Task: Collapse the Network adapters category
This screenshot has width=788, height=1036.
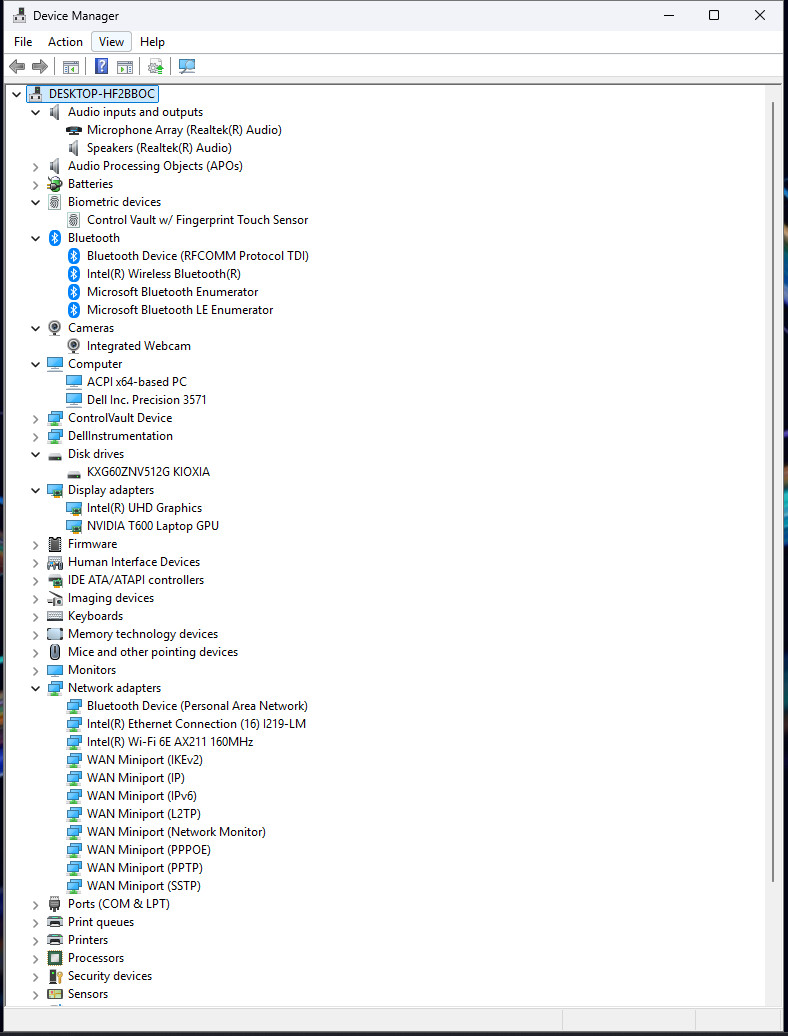Action: point(36,688)
